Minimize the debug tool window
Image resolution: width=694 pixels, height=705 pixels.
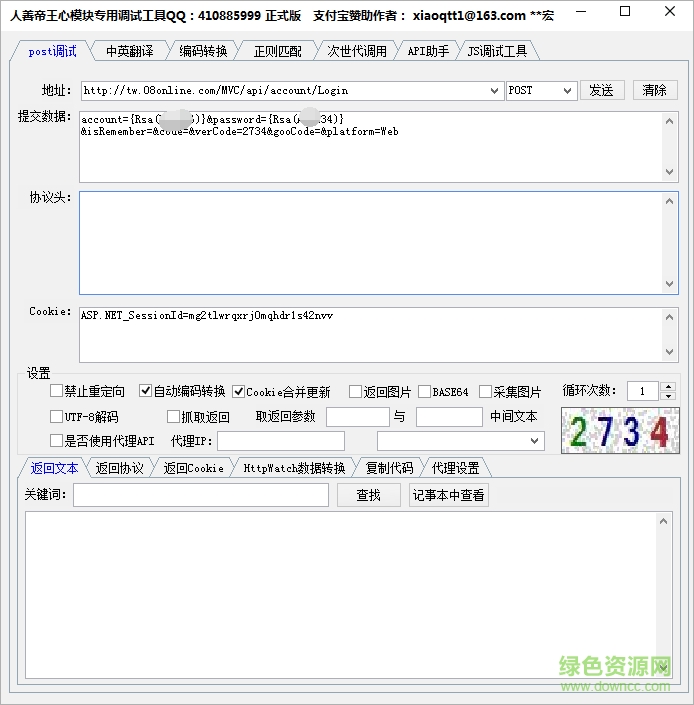coord(581,12)
